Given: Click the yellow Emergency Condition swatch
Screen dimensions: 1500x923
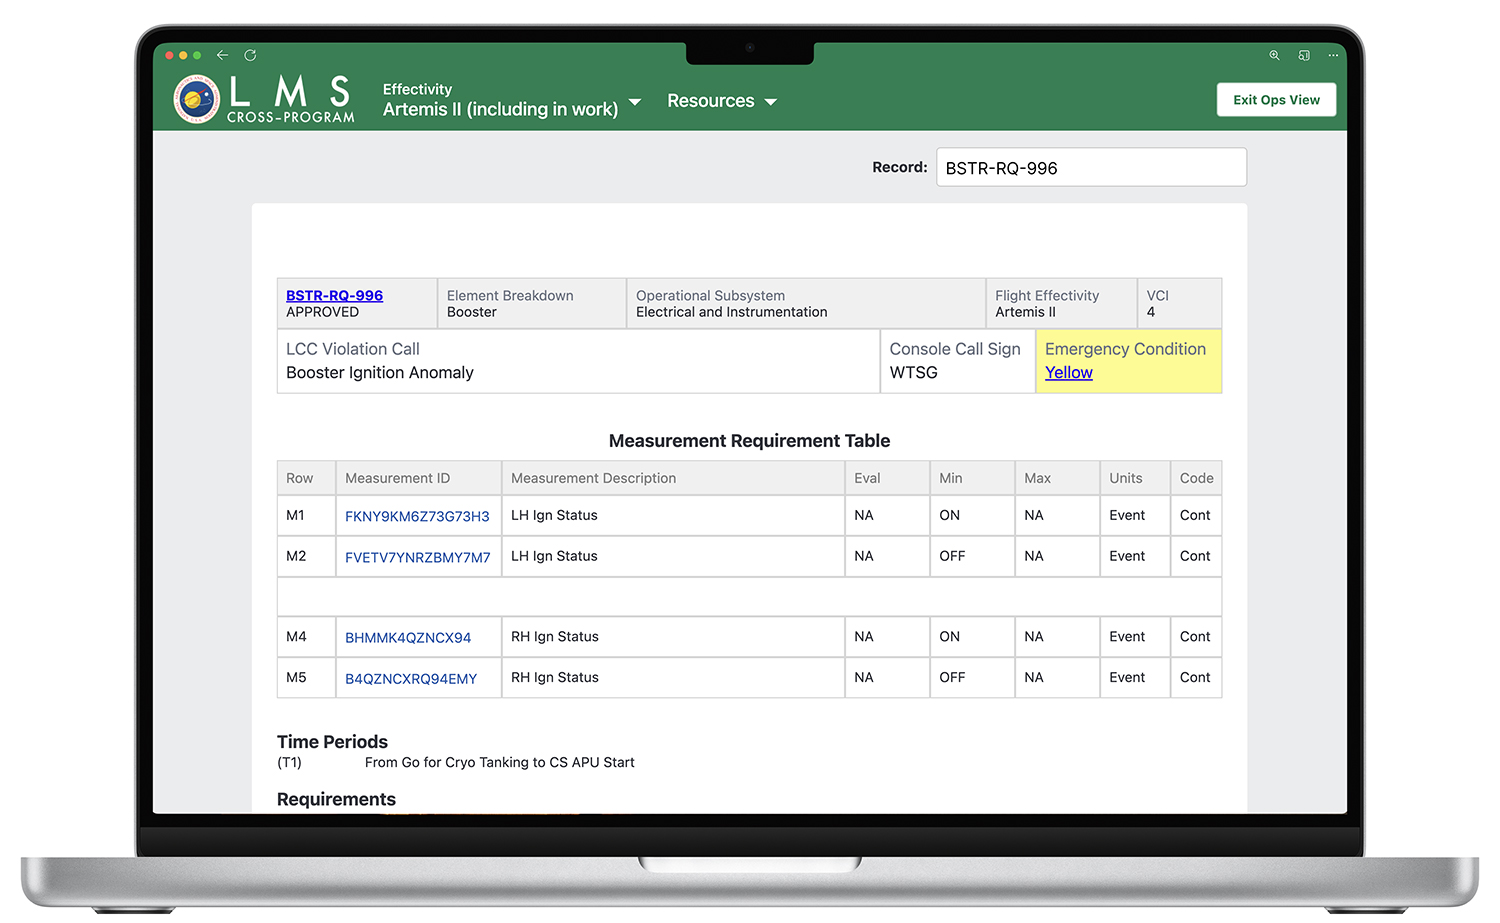Looking at the screenshot, I should coord(1128,361).
